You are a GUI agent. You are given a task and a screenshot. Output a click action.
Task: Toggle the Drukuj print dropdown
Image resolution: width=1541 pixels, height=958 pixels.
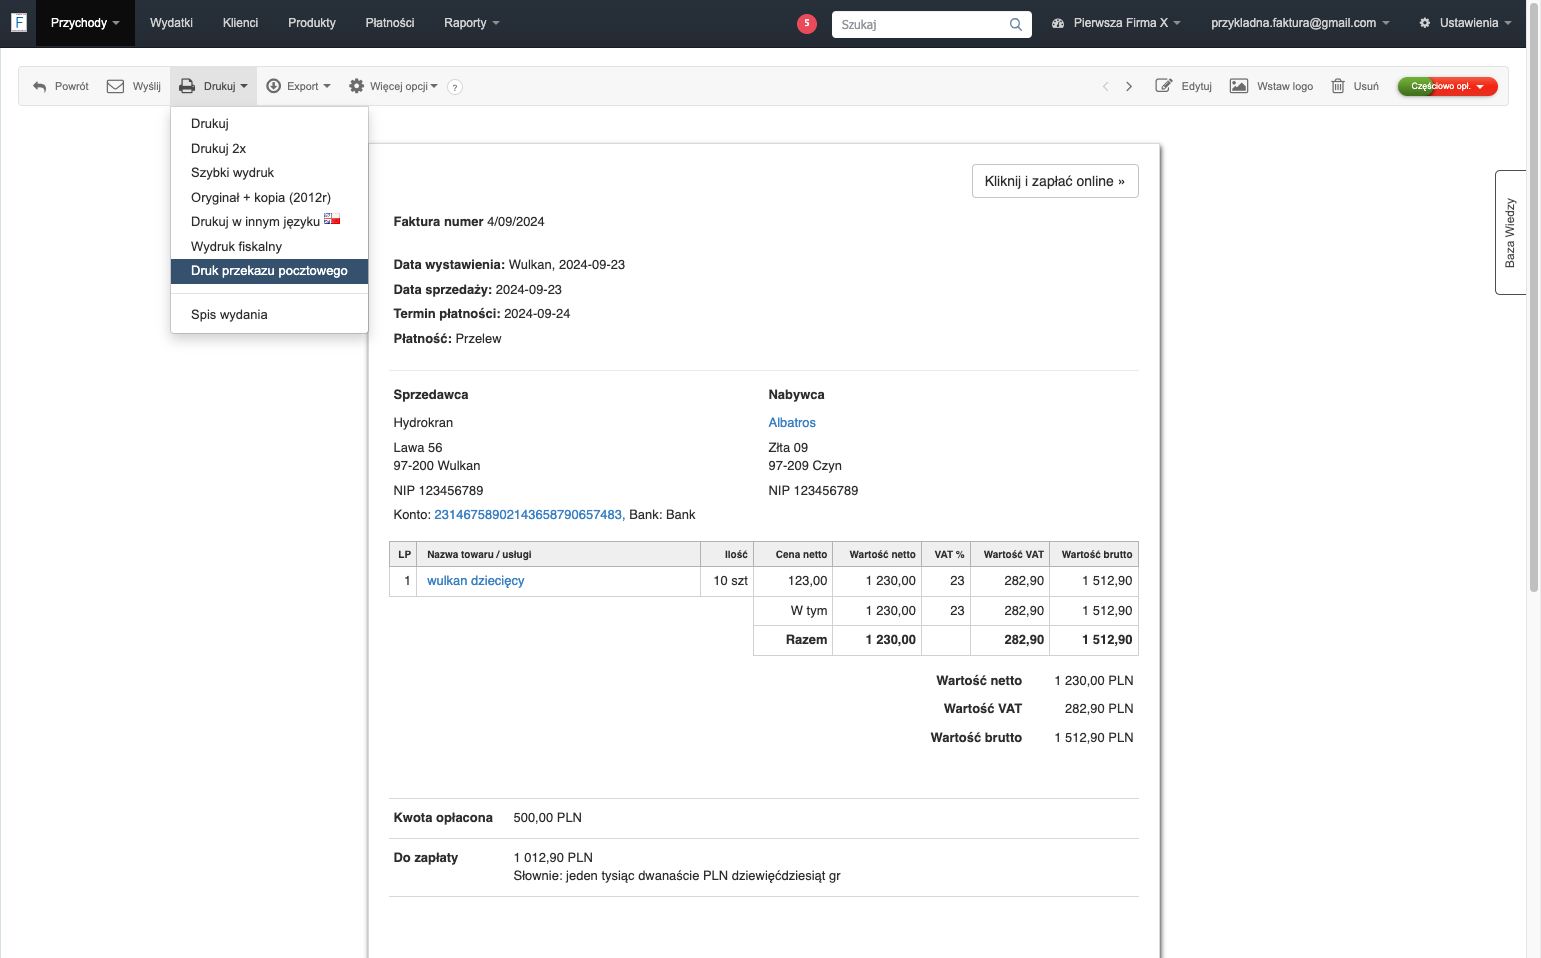pyautogui.click(x=213, y=87)
